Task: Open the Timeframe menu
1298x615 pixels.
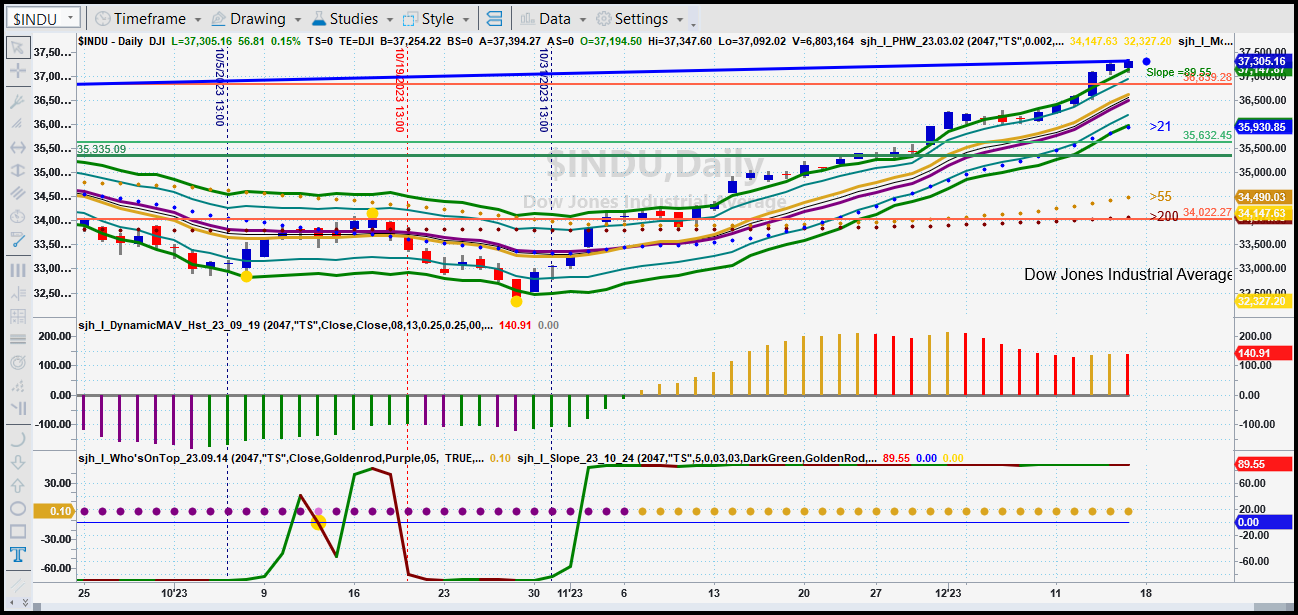Action: [x=149, y=19]
